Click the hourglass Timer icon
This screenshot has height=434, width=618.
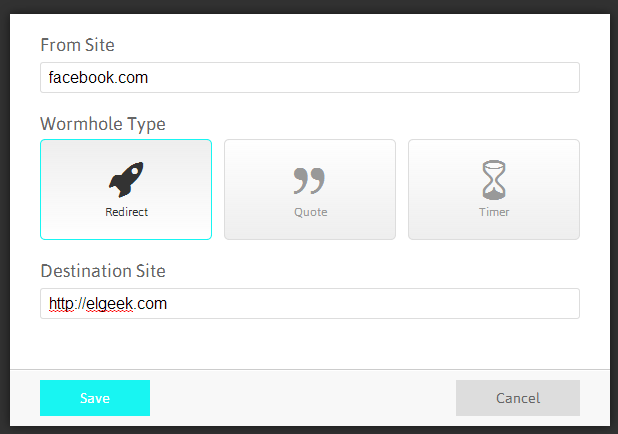[494, 180]
